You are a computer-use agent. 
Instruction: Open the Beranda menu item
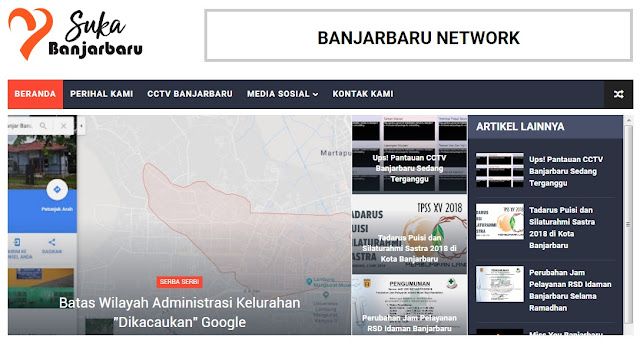(x=35, y=94)
